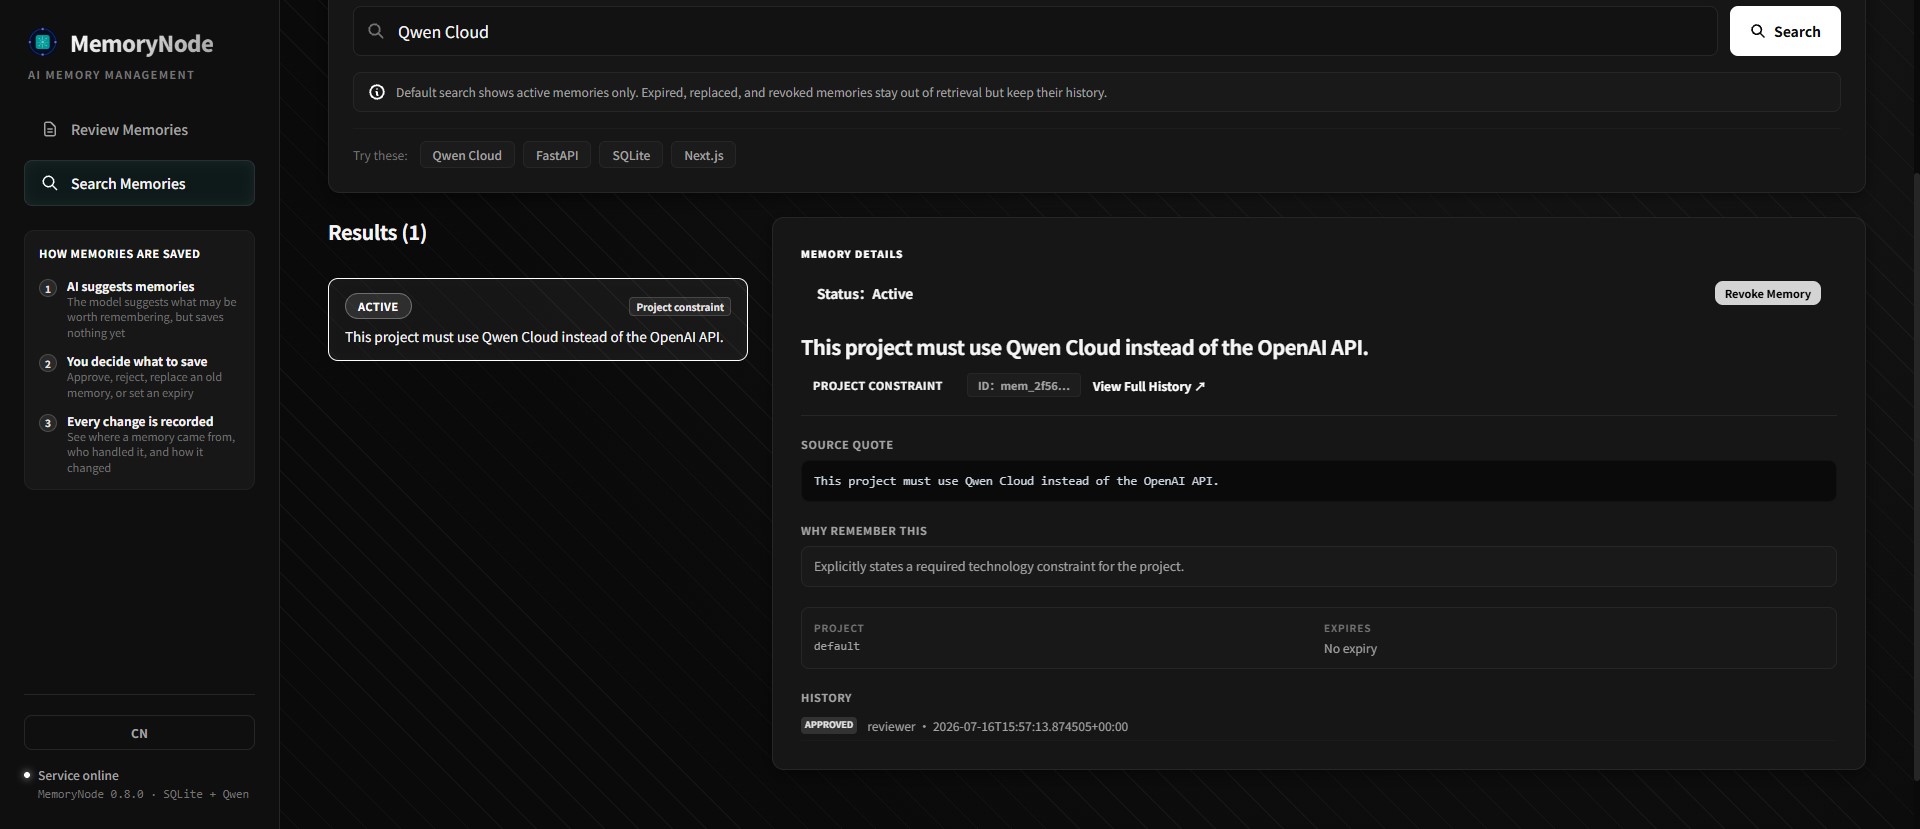Click the history timestamp 2026-07-16T15:57:13
This screenshot has height=829, width=1920.
(x=1030, y=727)
